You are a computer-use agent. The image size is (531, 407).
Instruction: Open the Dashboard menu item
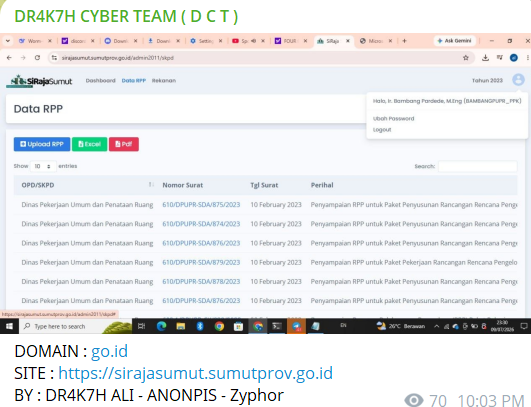click(x=101, y=81)
